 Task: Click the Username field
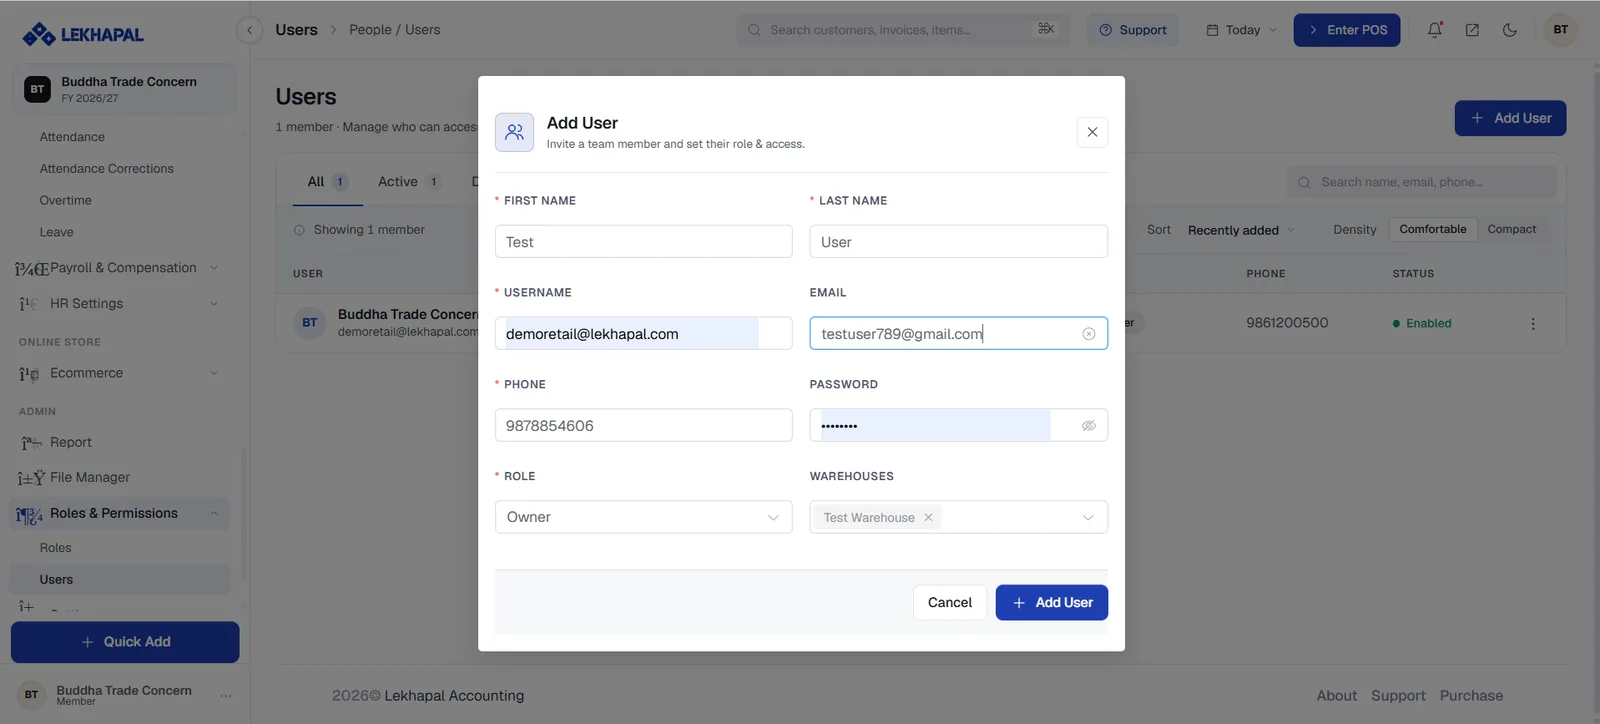tap(643, 334)
